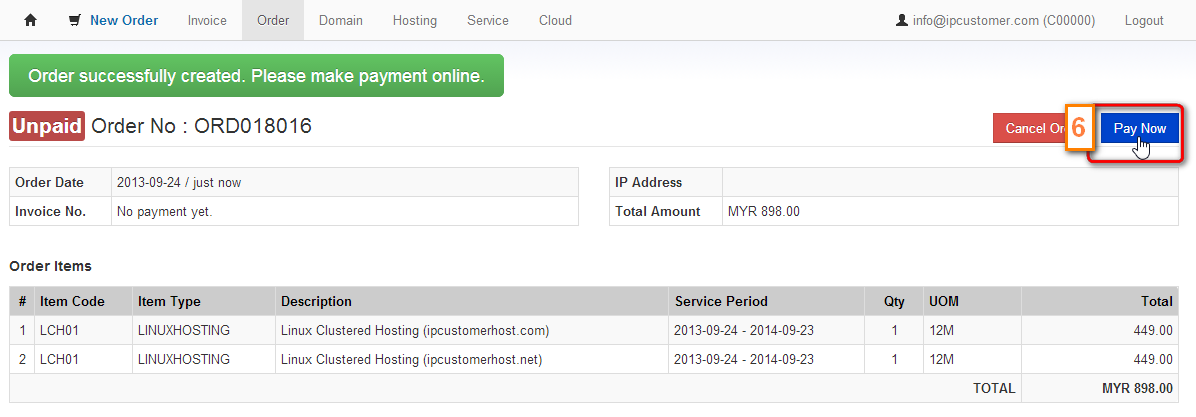The width and height of the screenshot is (1196, 417).
Task: Select the ipcustomerhost.com hosting row
Action: [x=593, y=331]
